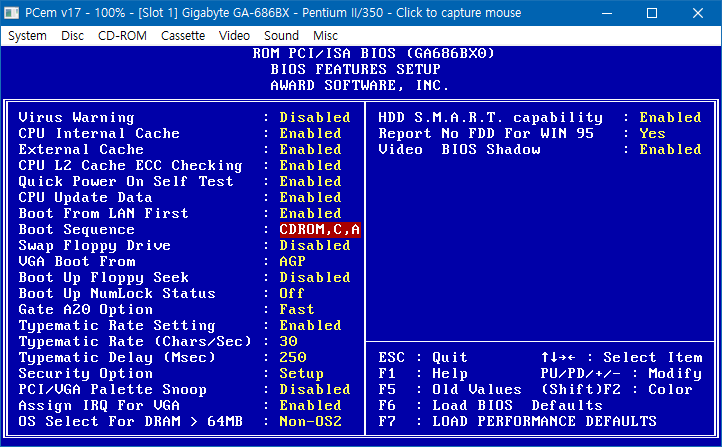Click the Fast value of Gate A20
The width and height of the screenshot is (722, 447).
(x=297, y=309)
